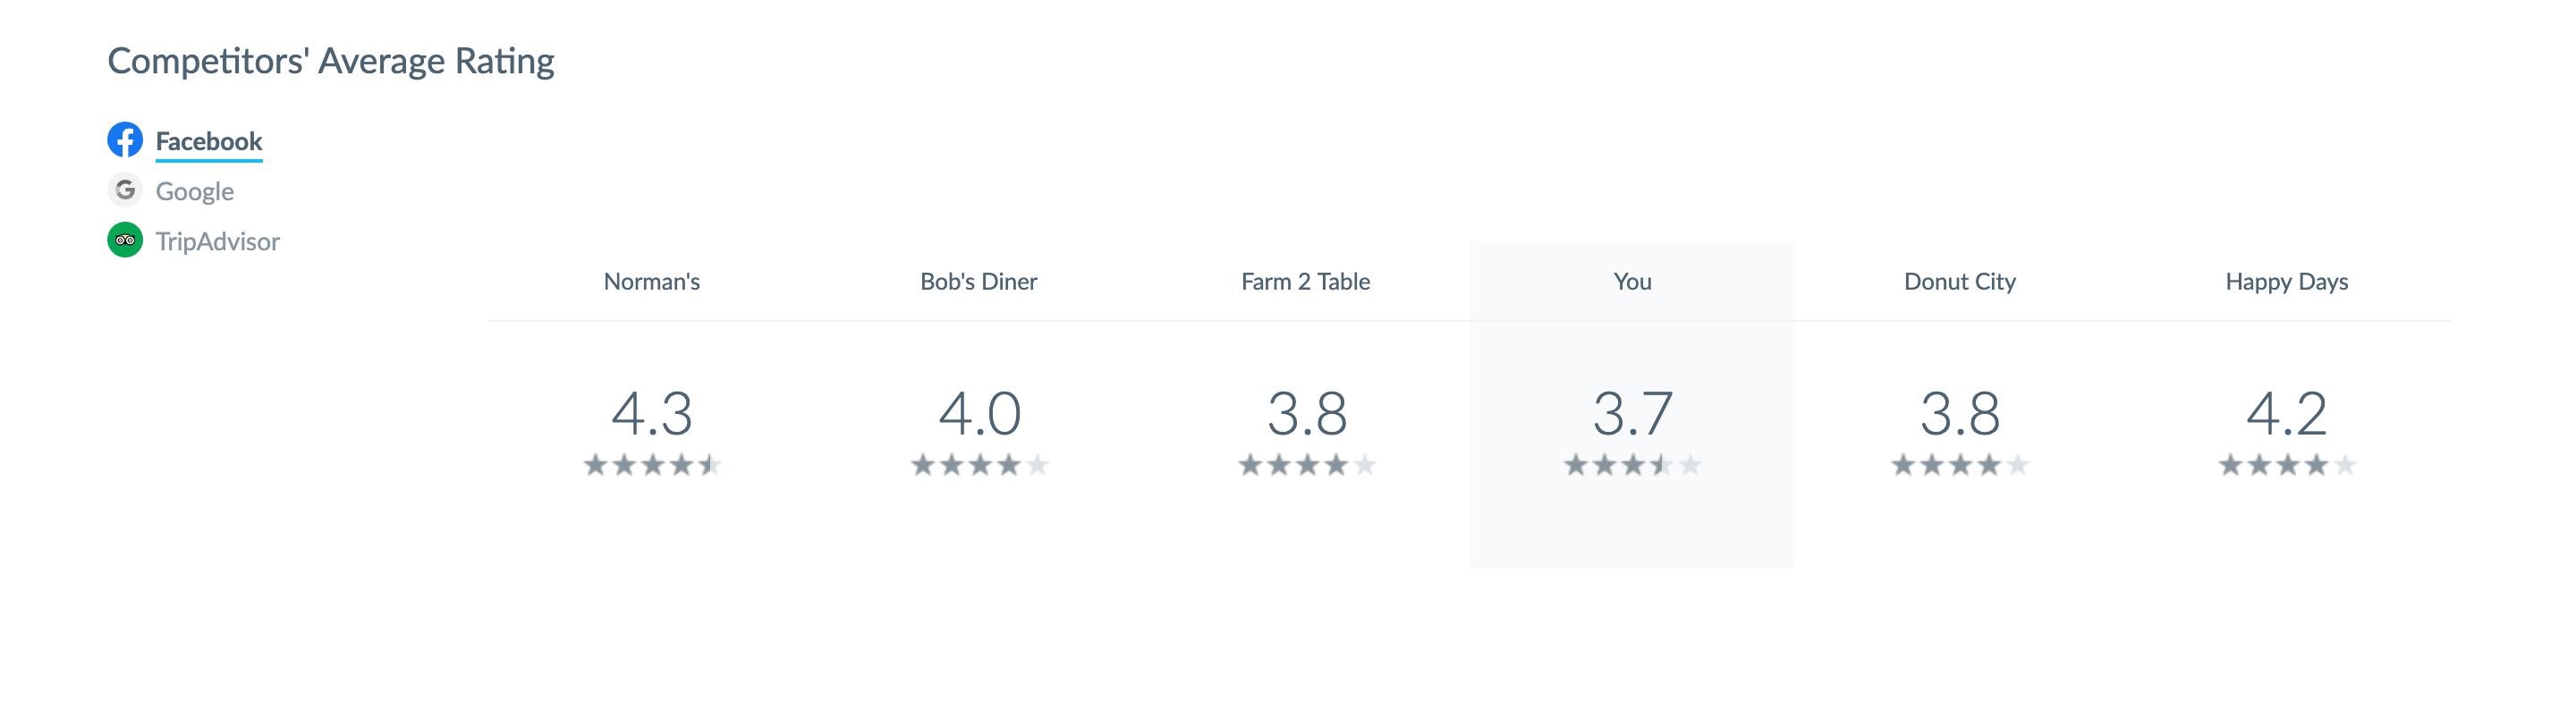
Task: Select the Farm 2 Table header
Action: point(1306,282)
